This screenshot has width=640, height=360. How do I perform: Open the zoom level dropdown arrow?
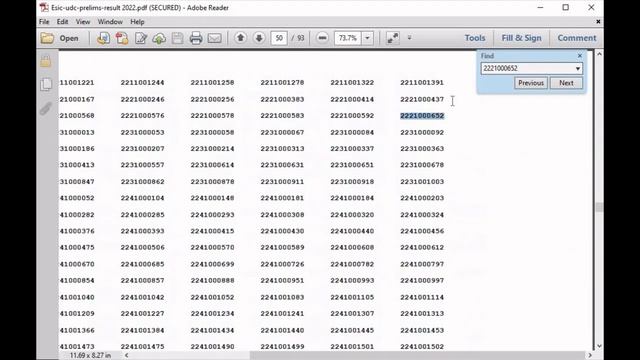click(x=367, y=38)
